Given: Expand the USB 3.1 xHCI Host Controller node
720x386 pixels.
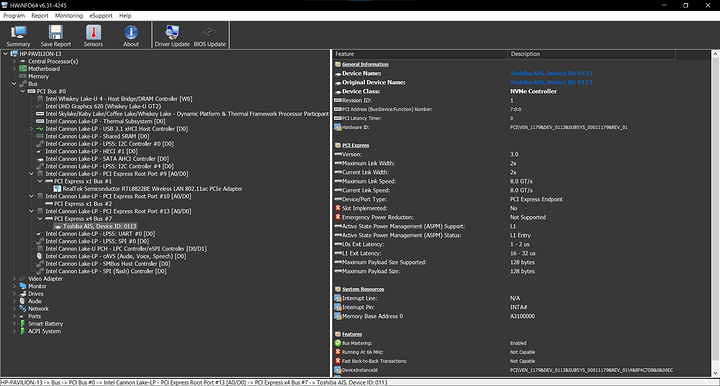Looking at the screenshot, I should point(31,129).
